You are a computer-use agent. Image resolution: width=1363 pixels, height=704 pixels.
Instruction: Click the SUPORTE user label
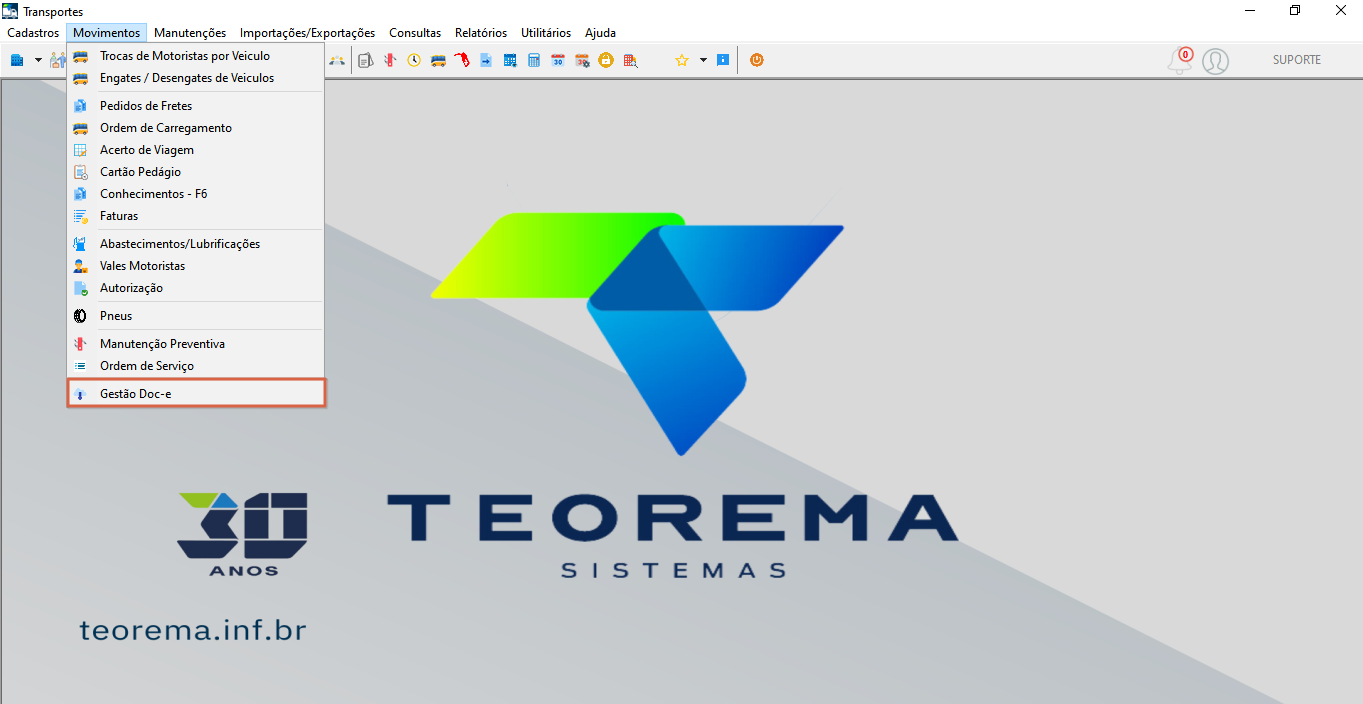(1297, 60)
